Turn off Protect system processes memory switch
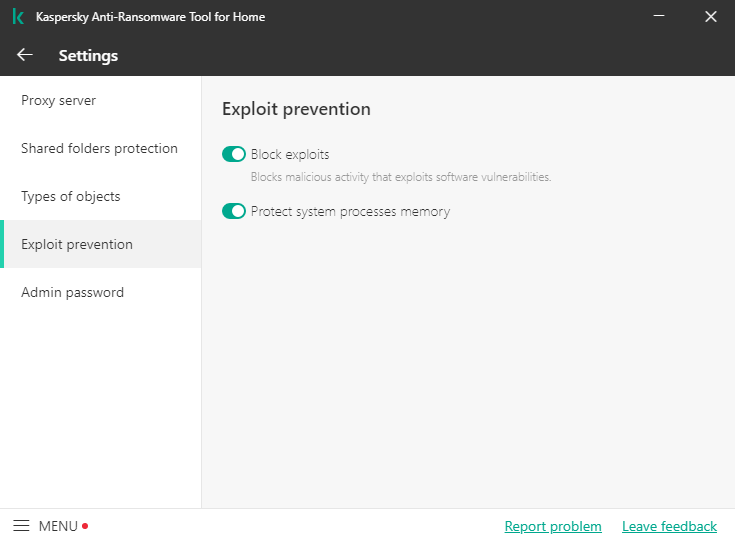Screen dimensions: 735x540 click(x=234, y=212)
